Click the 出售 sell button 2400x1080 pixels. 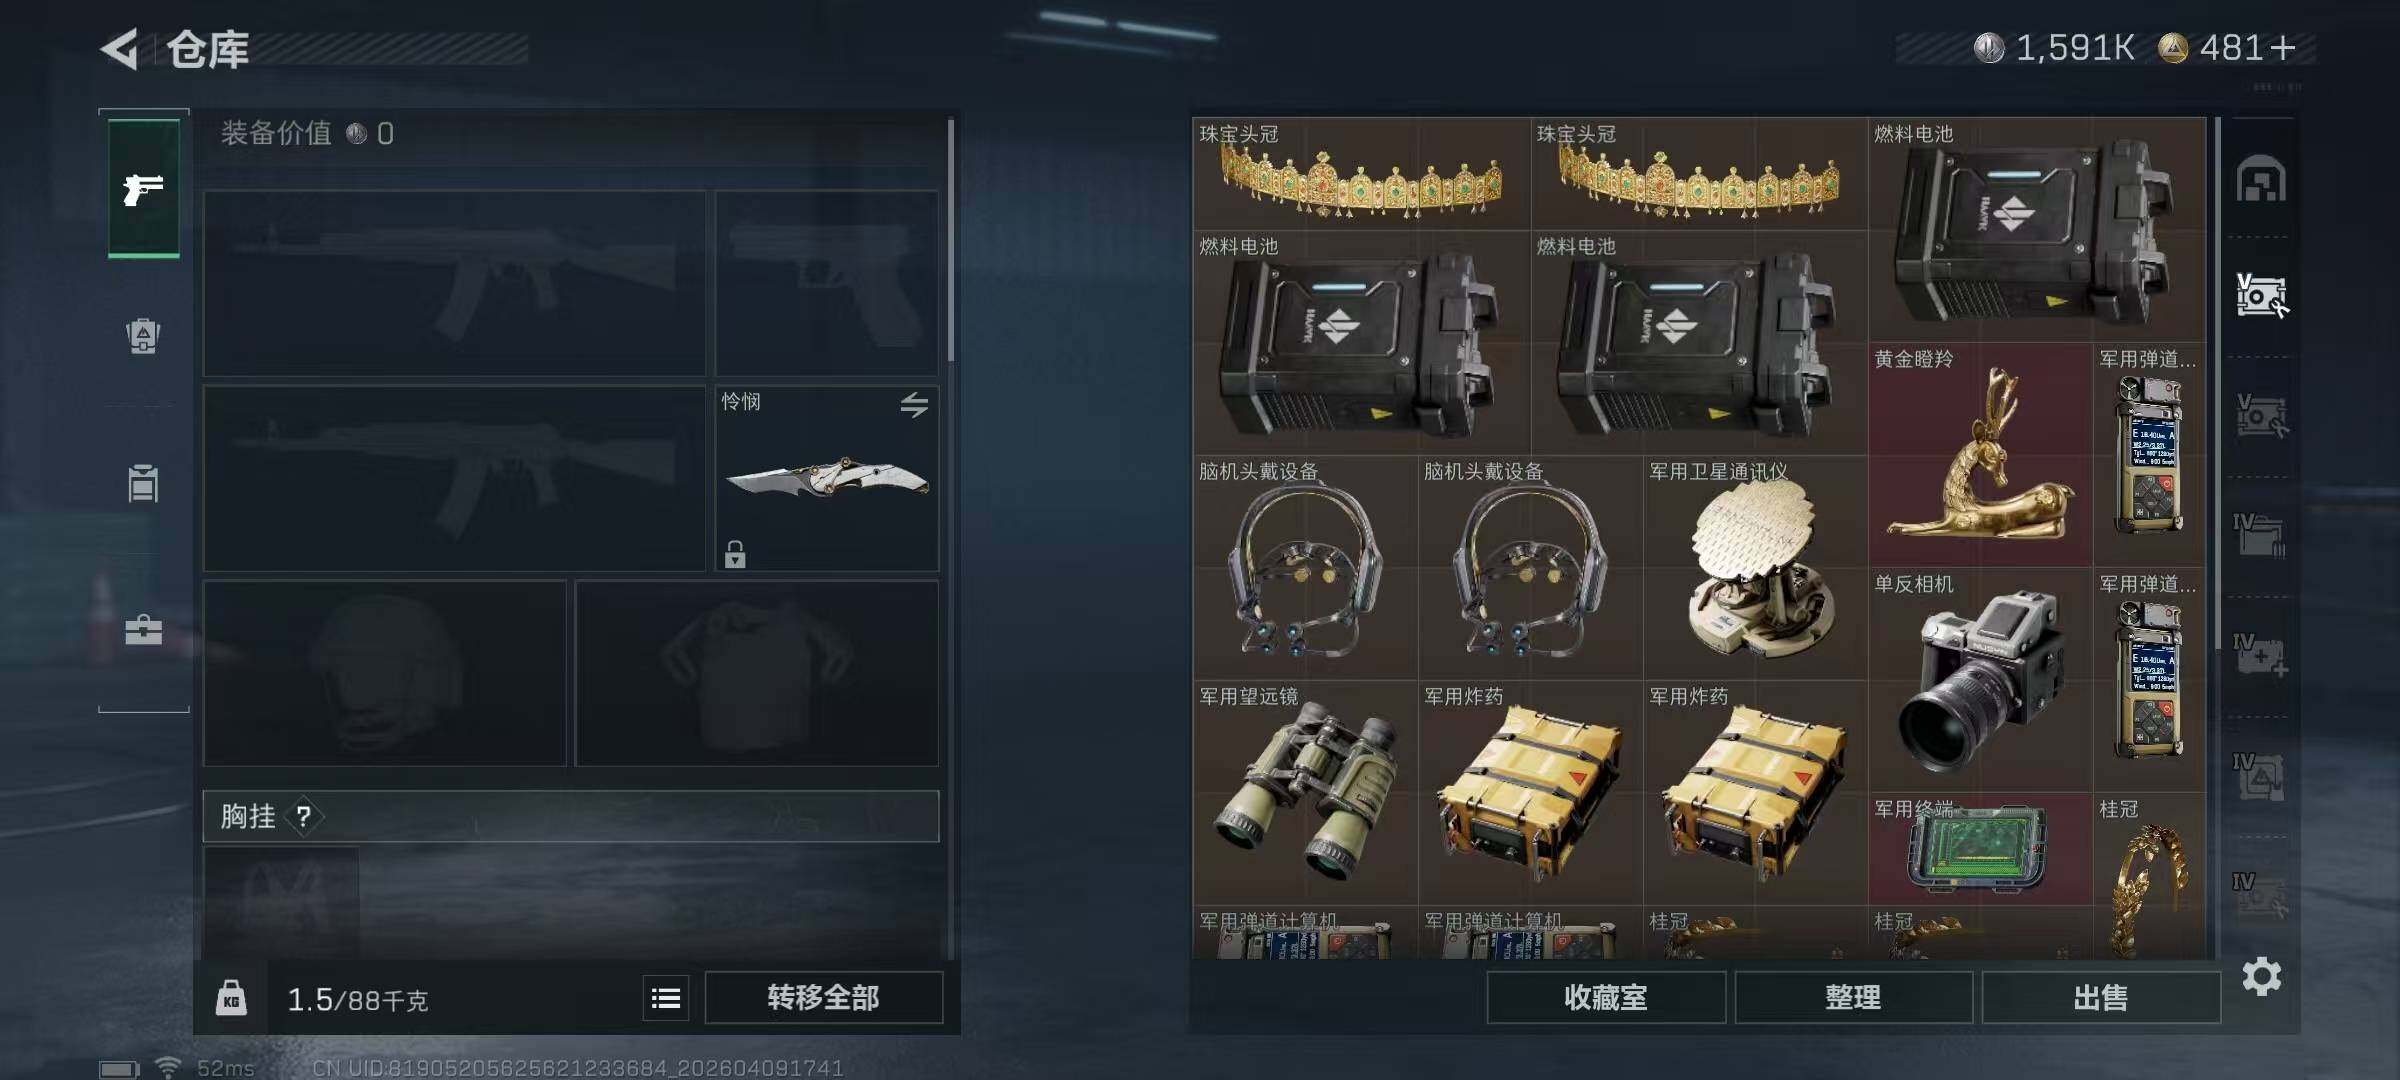coord(2101,998)
